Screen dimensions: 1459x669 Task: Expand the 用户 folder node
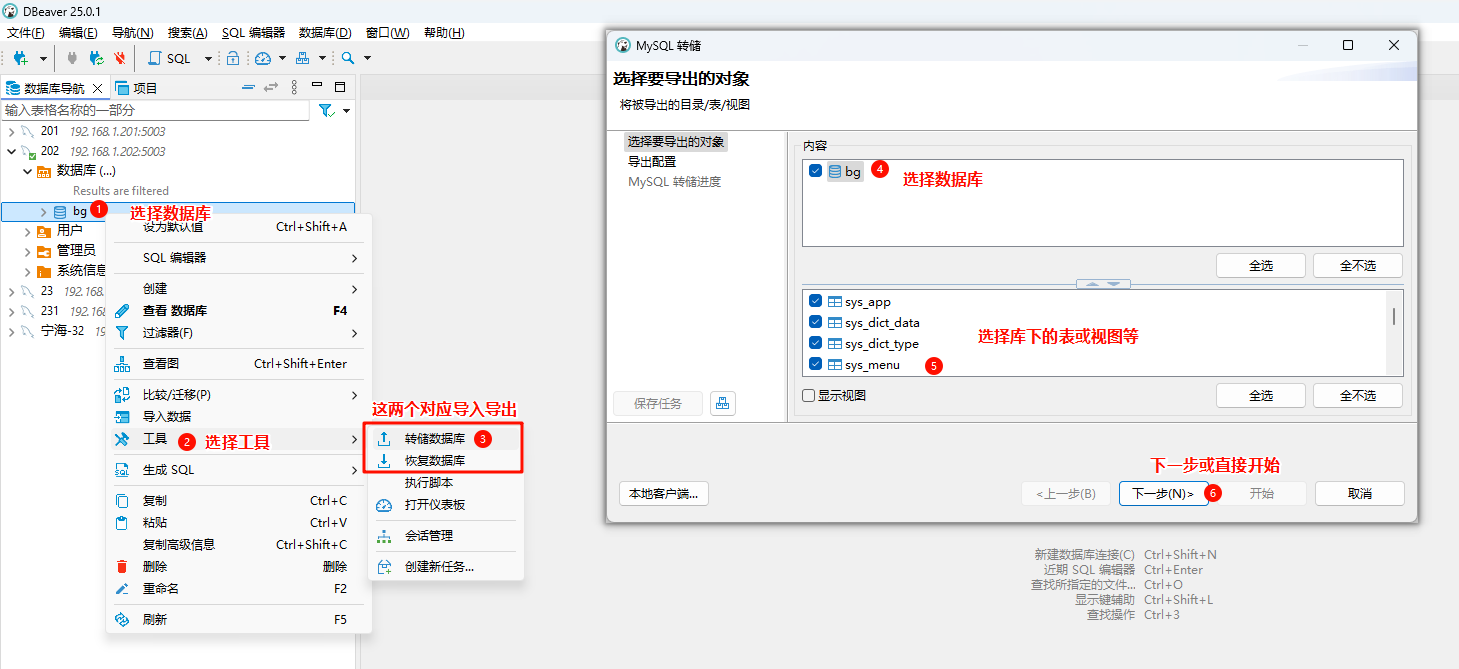(x=28, y=230)
